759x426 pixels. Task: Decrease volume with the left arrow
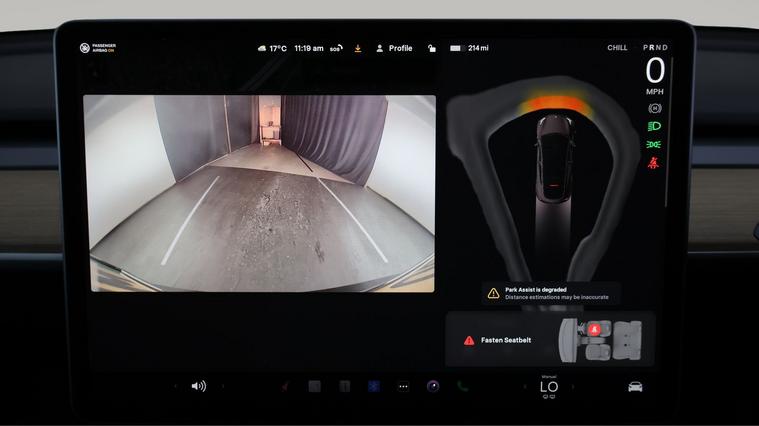tap(176, 386)
